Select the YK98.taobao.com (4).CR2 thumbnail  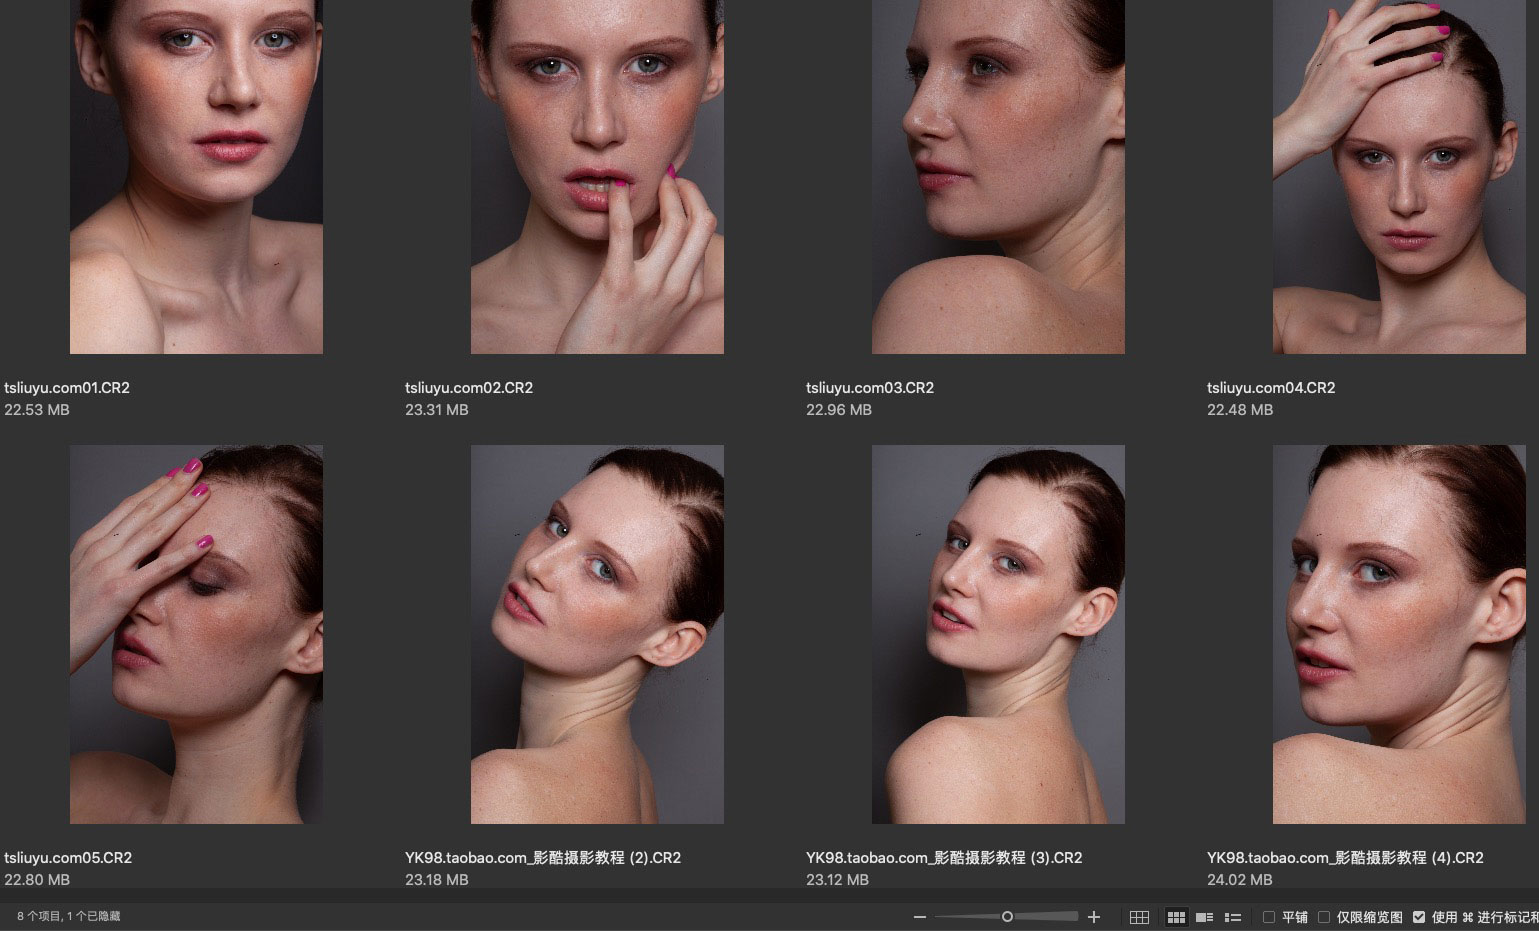(1399, 634)
